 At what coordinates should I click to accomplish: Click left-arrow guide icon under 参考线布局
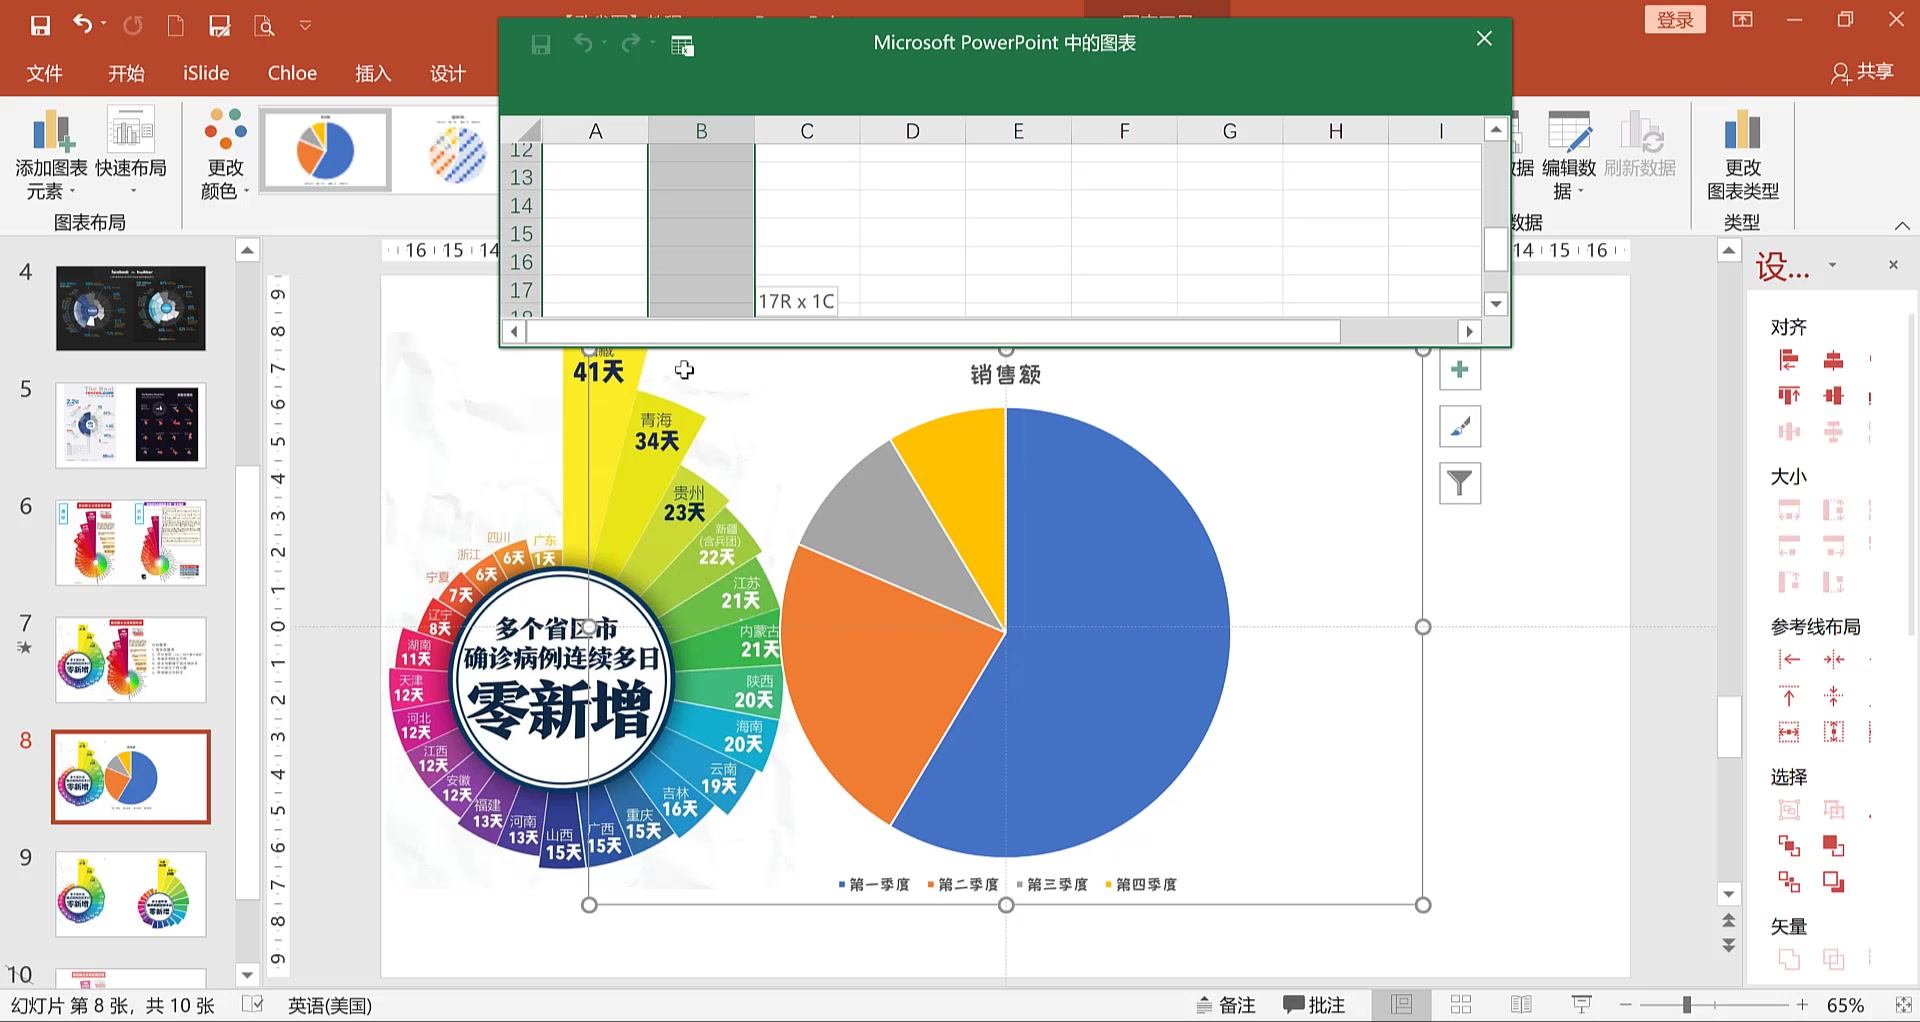(x=1789, y=660)
